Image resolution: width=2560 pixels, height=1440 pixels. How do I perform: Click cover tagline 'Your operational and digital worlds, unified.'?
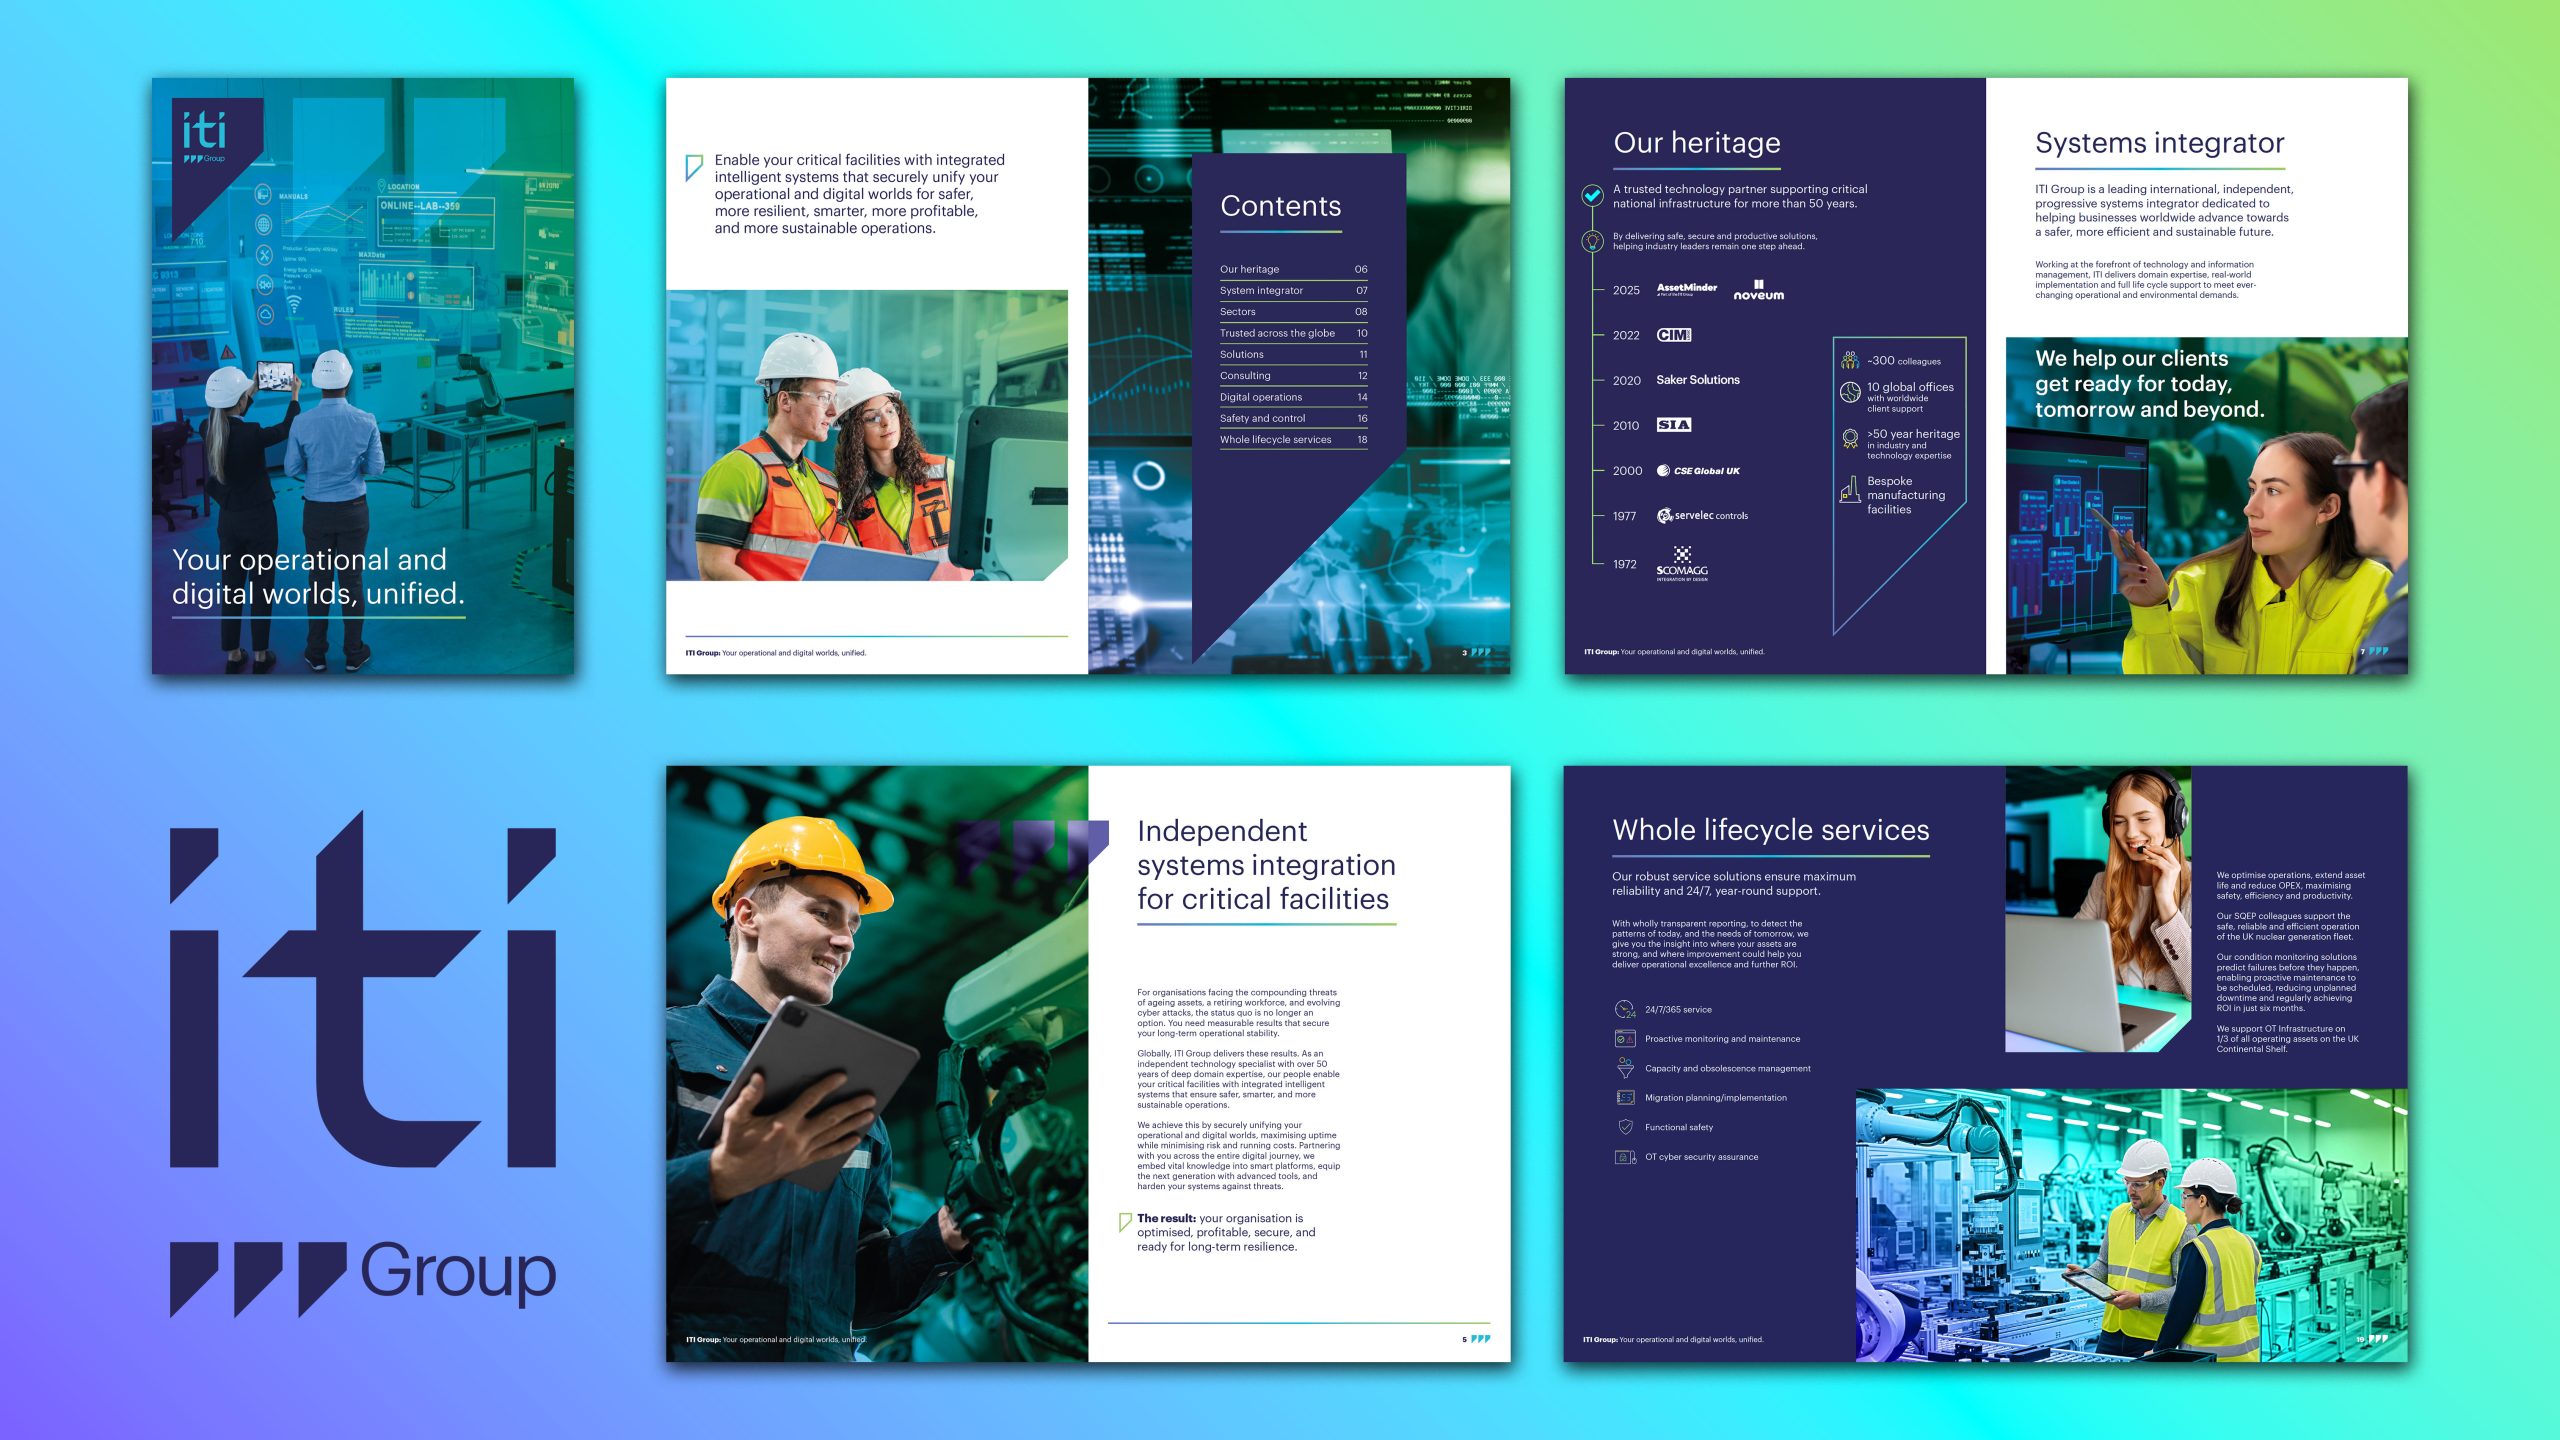[318, 577]
